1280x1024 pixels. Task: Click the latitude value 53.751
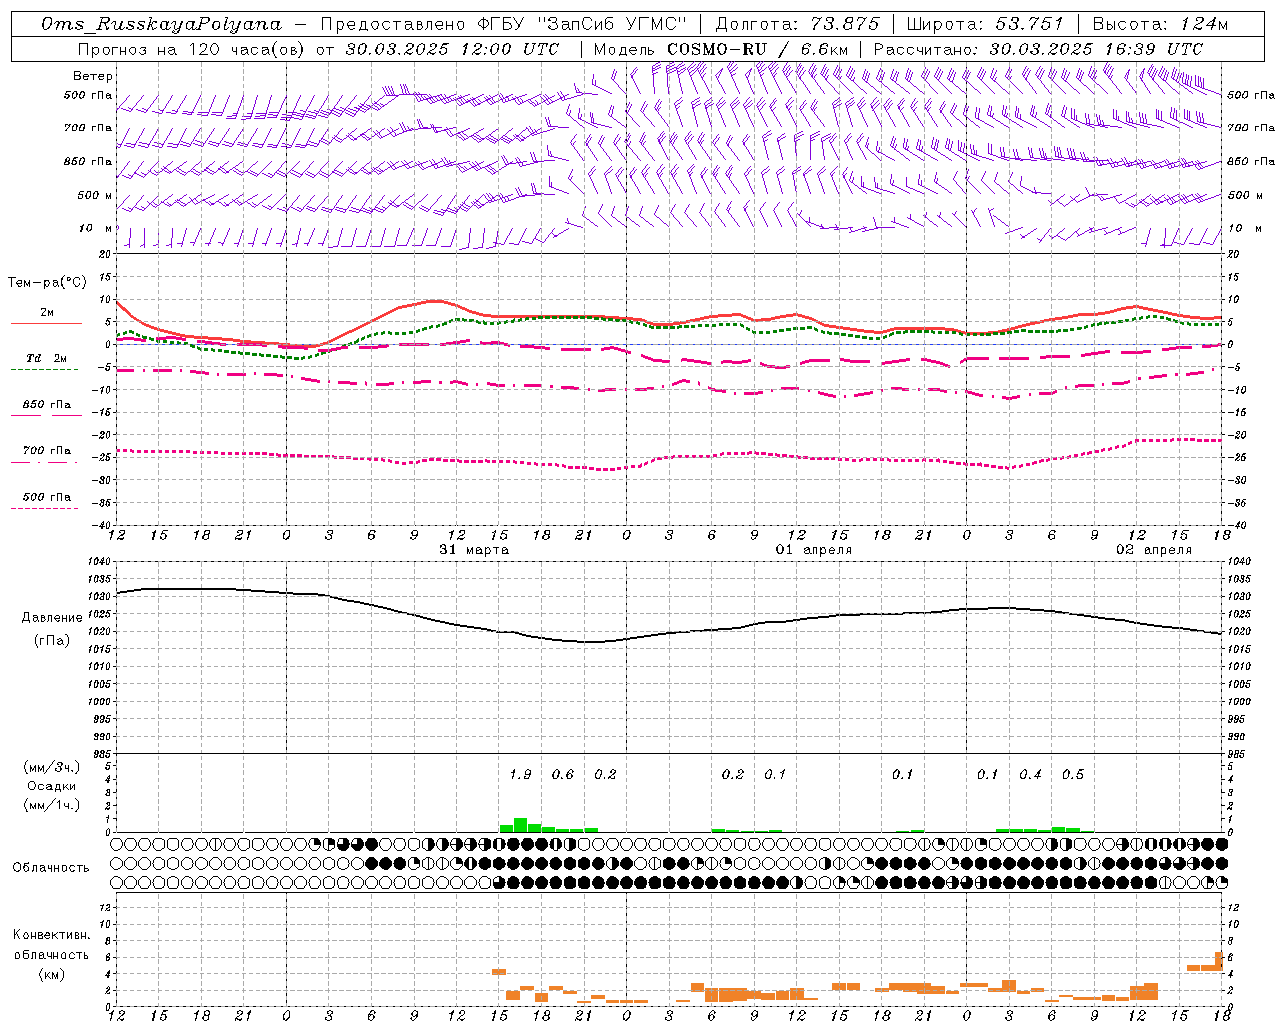[1028, 24]
